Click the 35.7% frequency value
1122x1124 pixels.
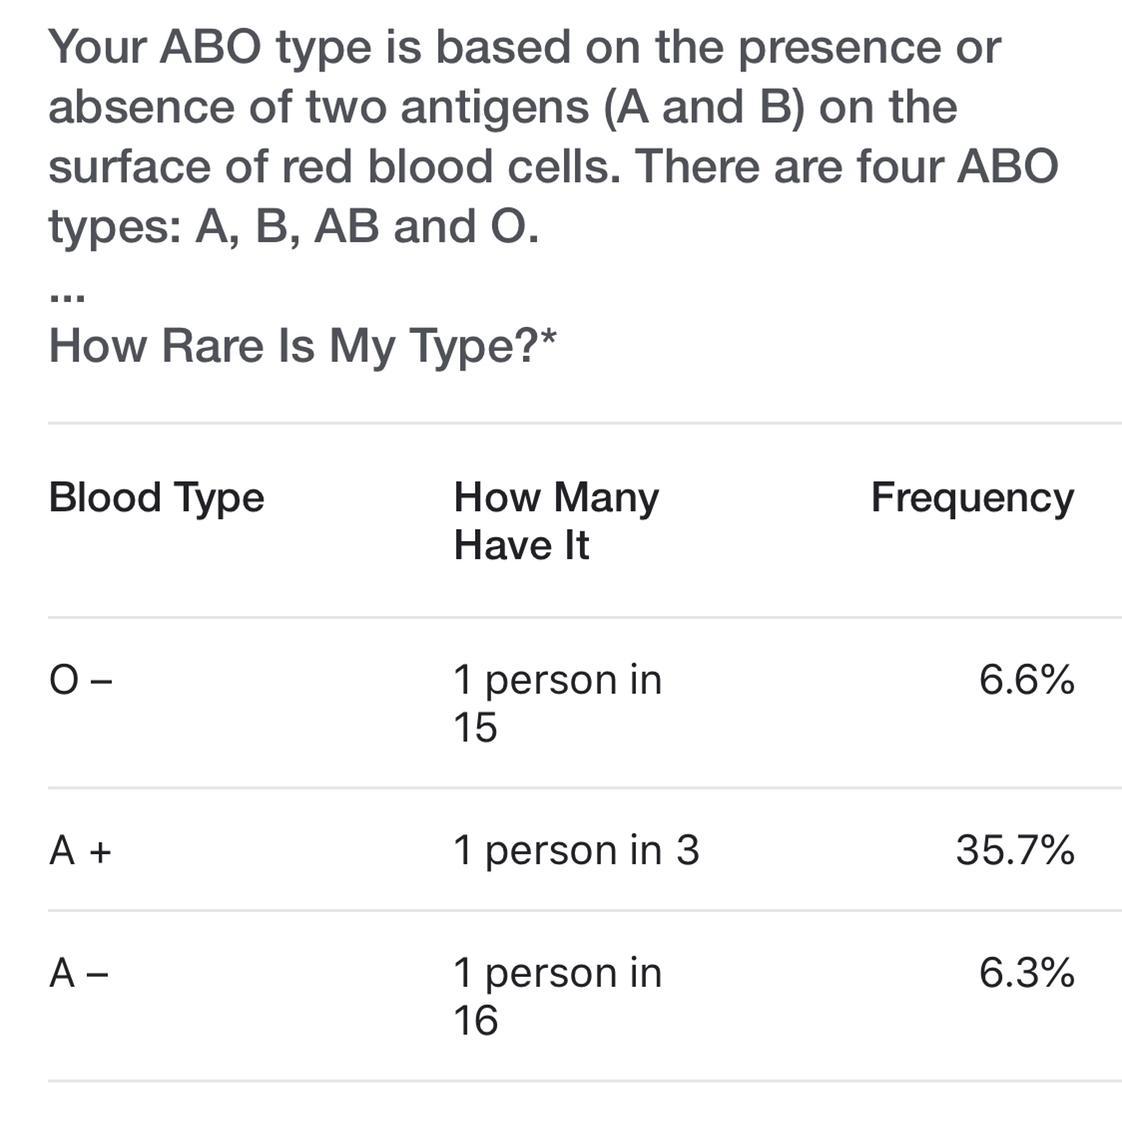(x=1014, y=850)
